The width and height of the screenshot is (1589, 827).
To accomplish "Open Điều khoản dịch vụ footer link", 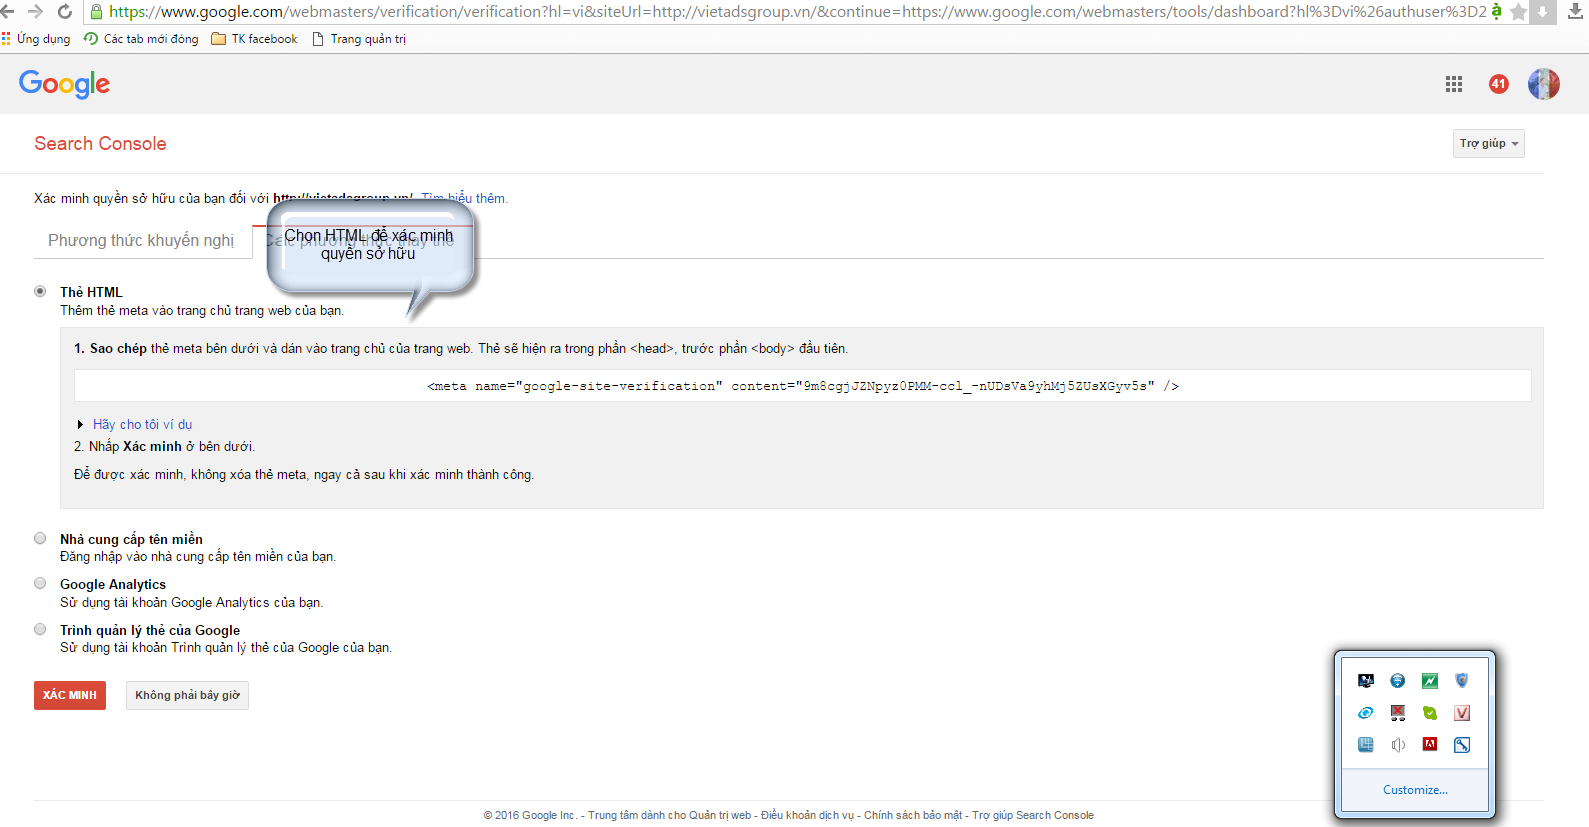I will [807, 815].
